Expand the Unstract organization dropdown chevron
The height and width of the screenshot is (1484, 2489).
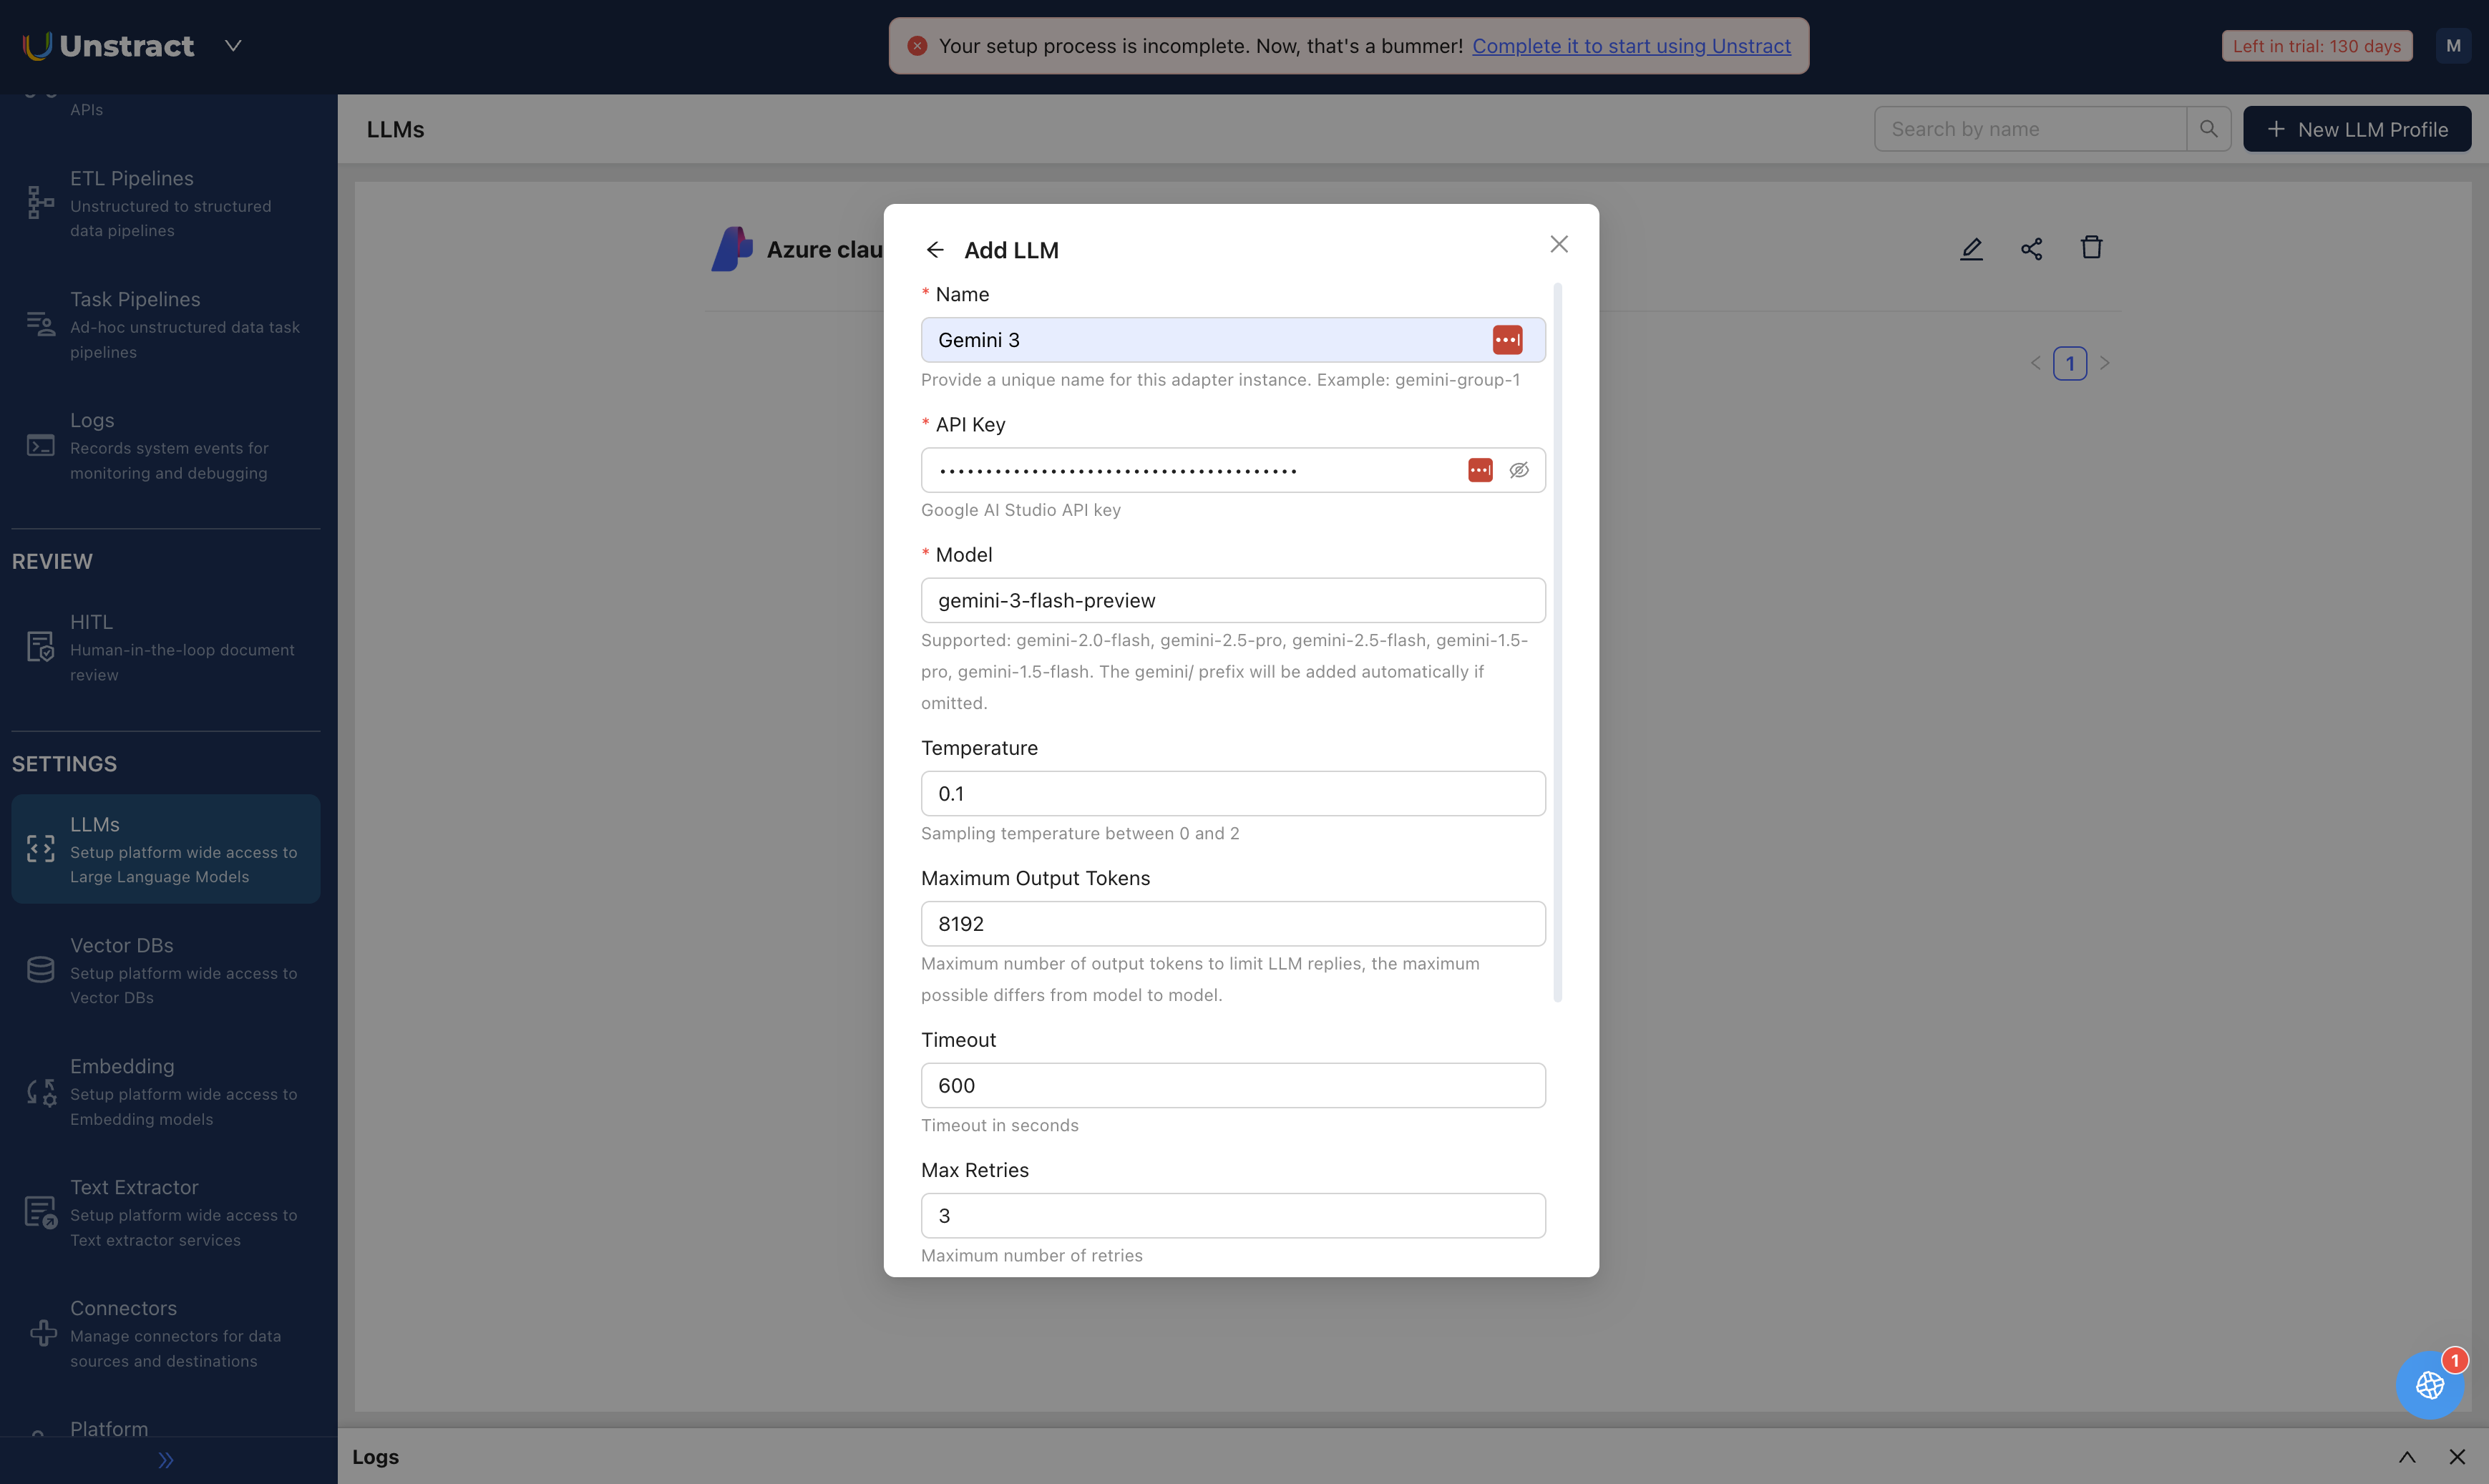coord(233,46)
